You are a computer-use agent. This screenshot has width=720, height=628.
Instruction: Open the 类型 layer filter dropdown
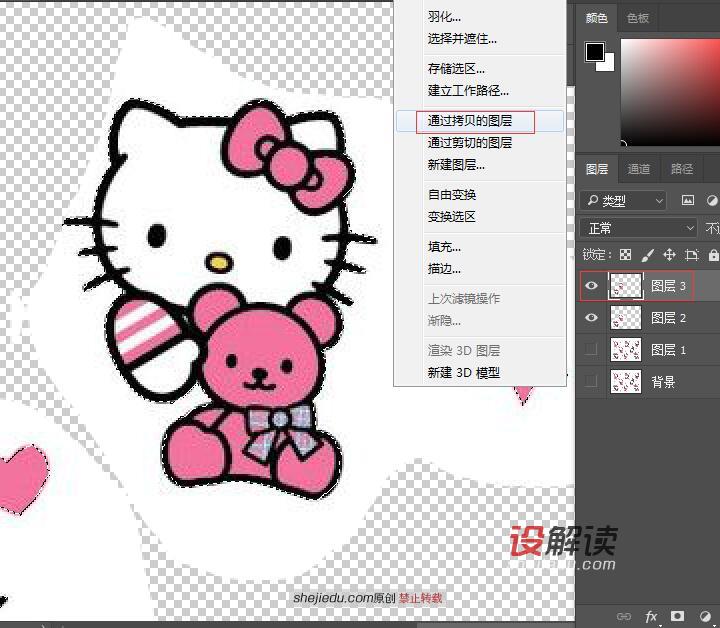tap(623, 201)
